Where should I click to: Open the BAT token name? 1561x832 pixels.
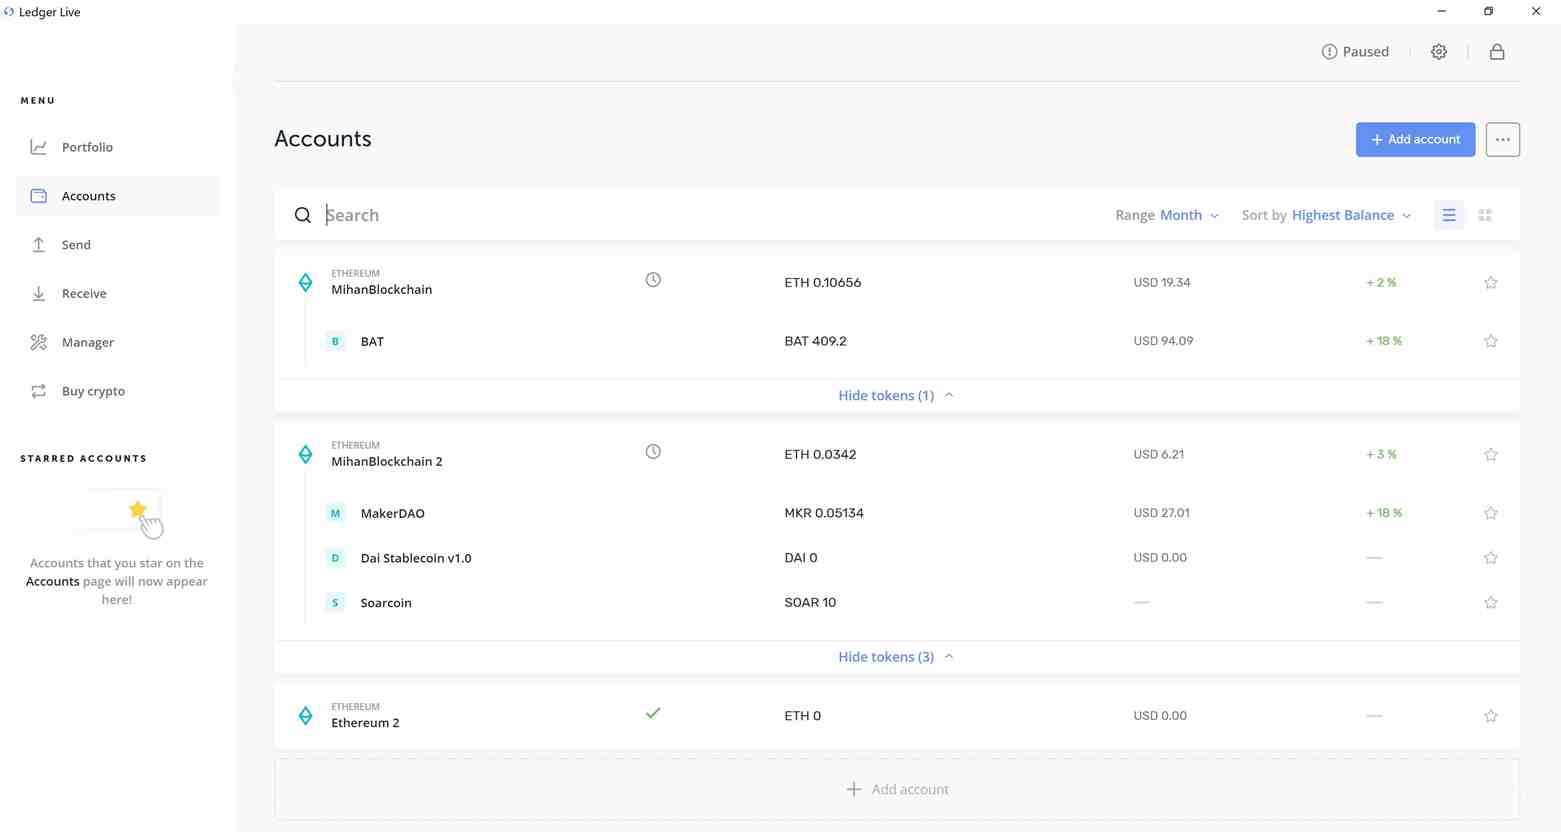pyautogui.click(x=372, y=342)
